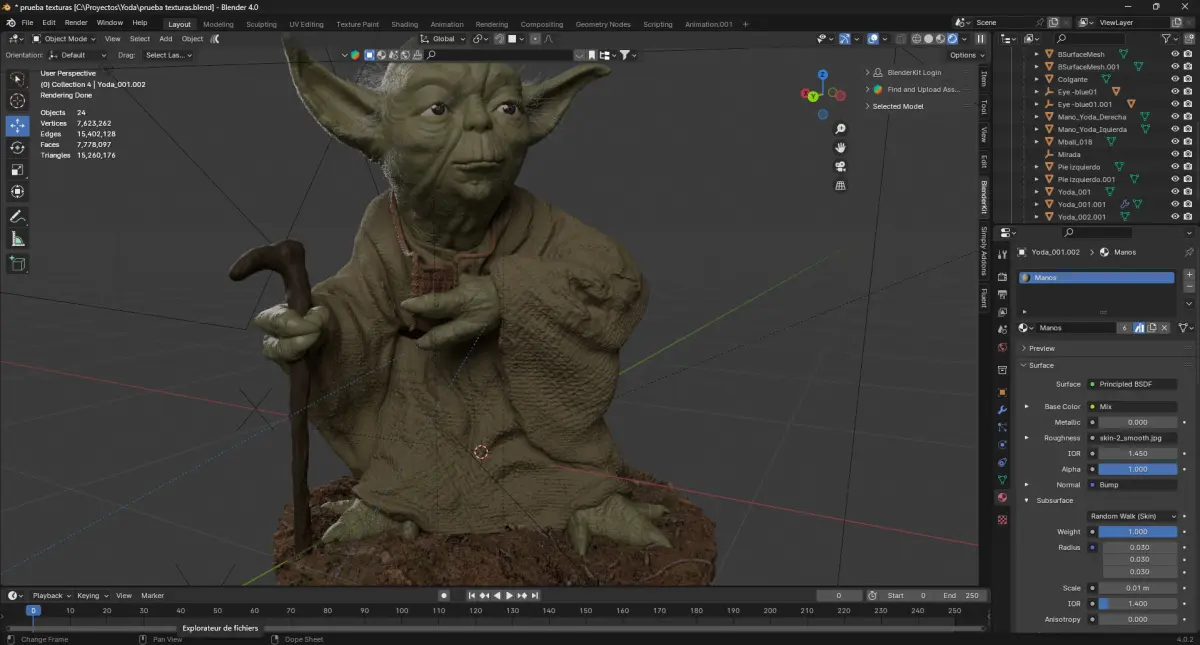Switch to solid viewport shading

point(927,39)
